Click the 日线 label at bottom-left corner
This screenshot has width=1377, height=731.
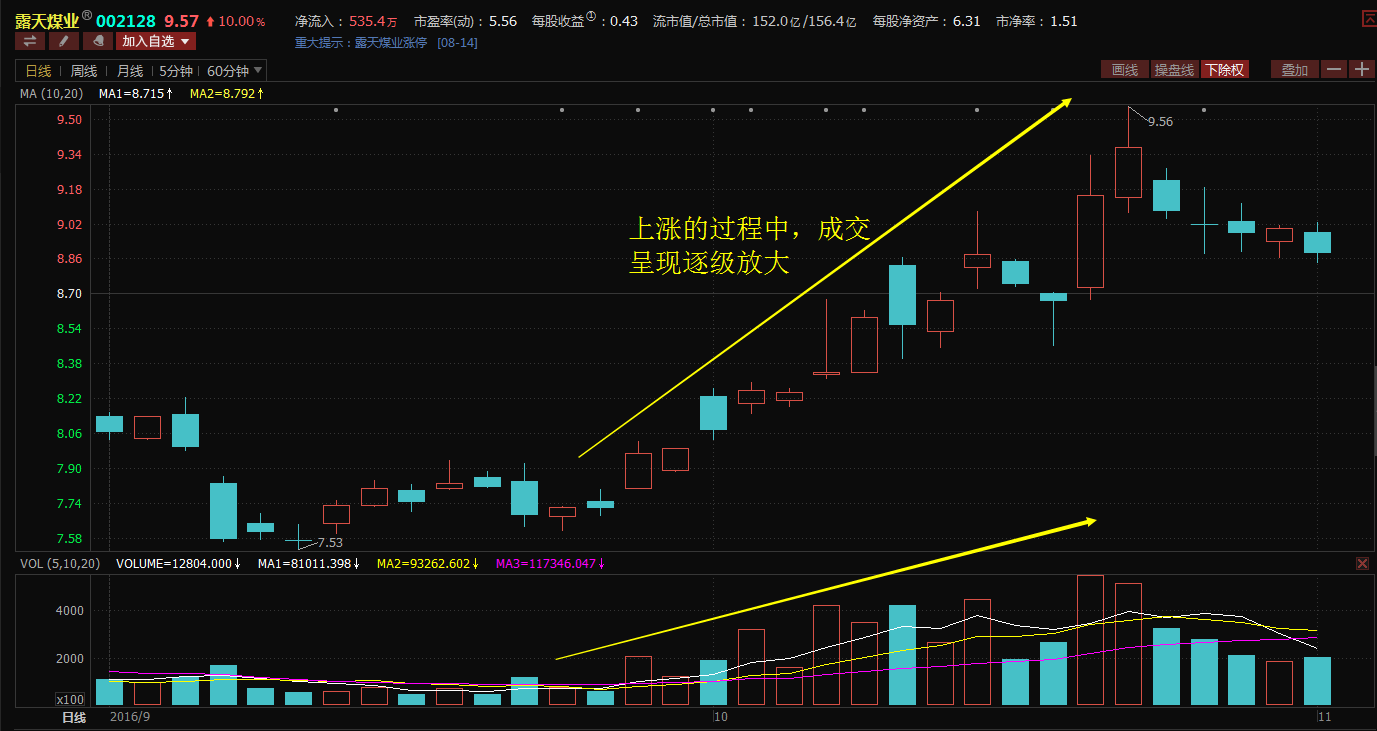[x=74, y=717]
